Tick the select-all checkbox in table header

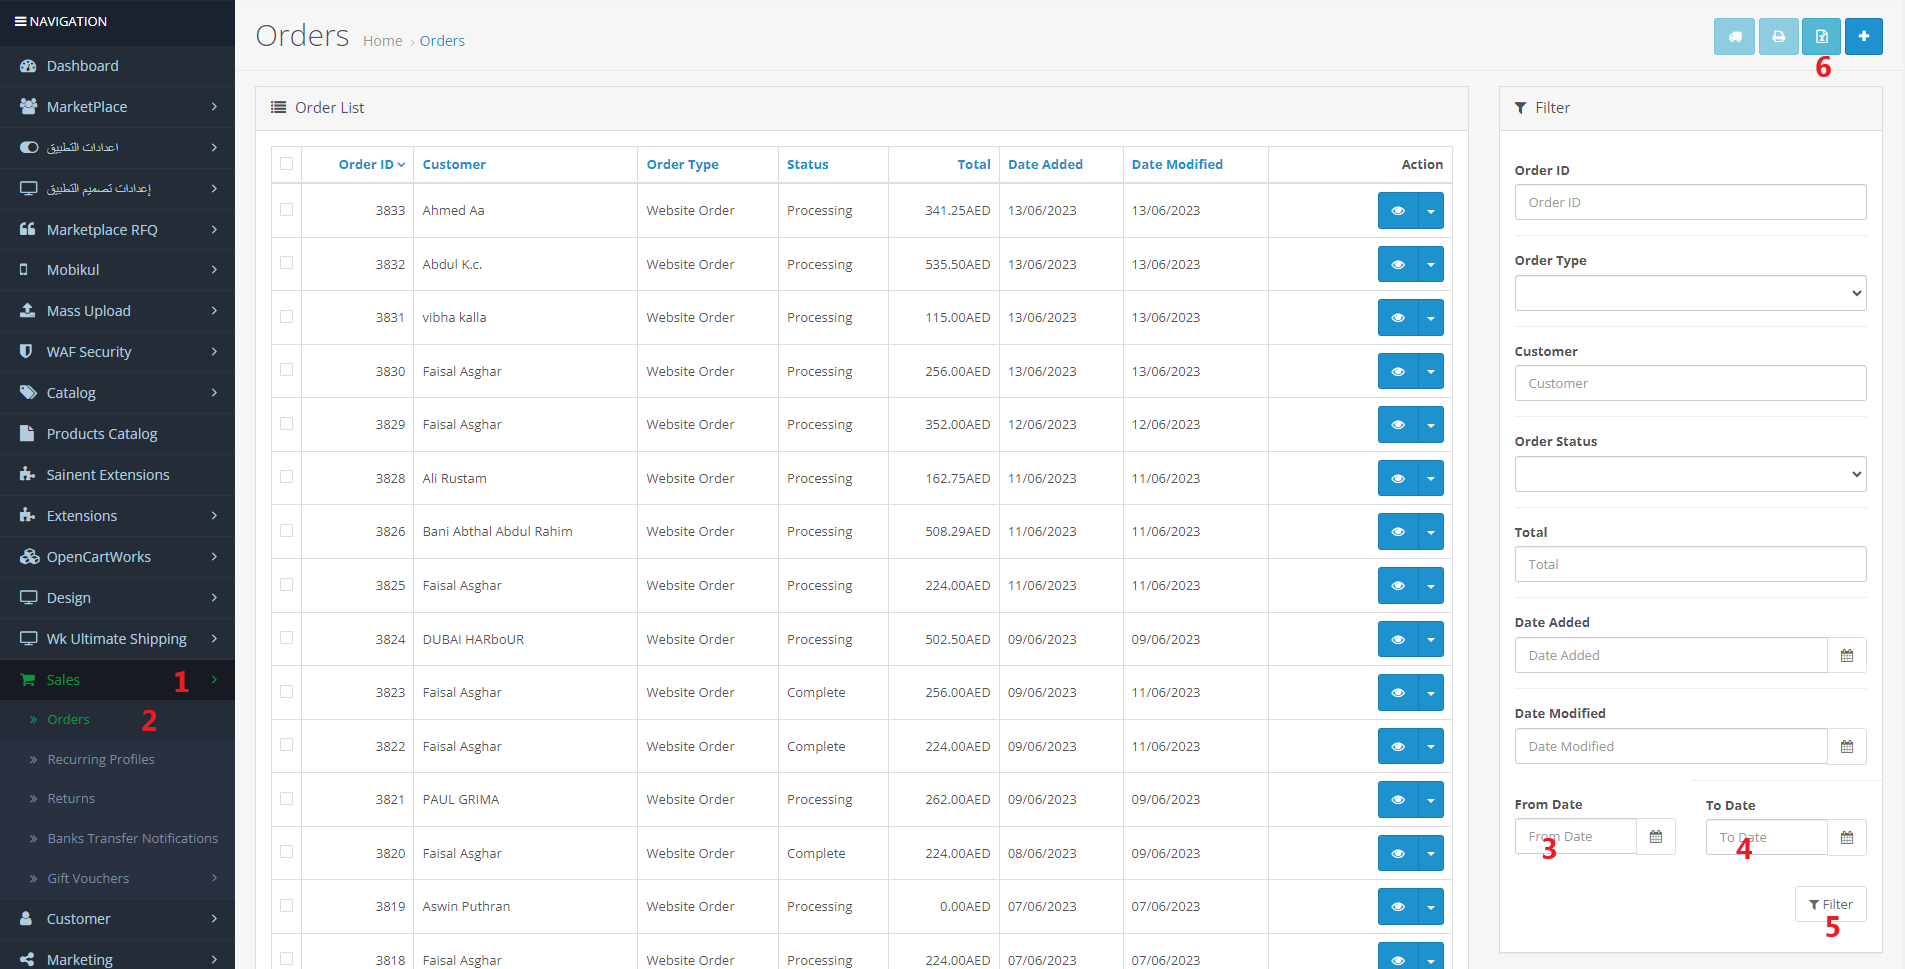click(287, 164)
